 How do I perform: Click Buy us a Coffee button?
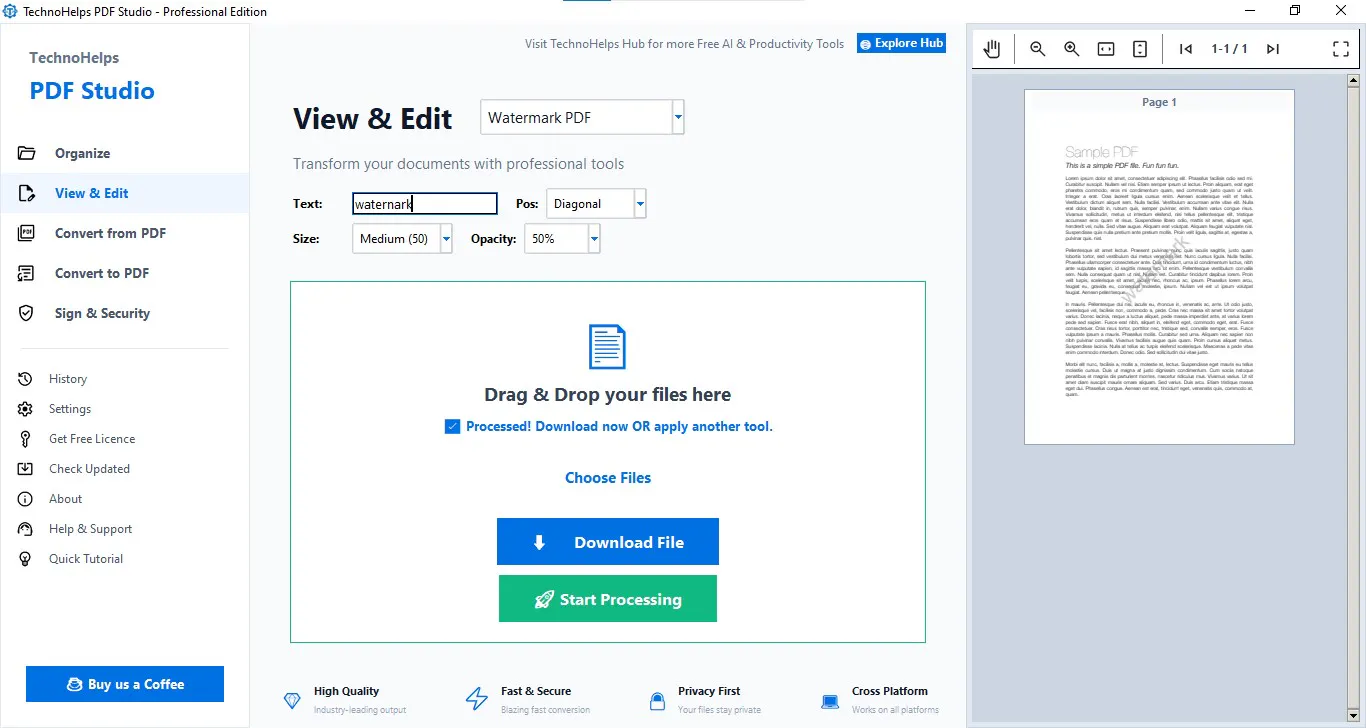tap(125, 684)
